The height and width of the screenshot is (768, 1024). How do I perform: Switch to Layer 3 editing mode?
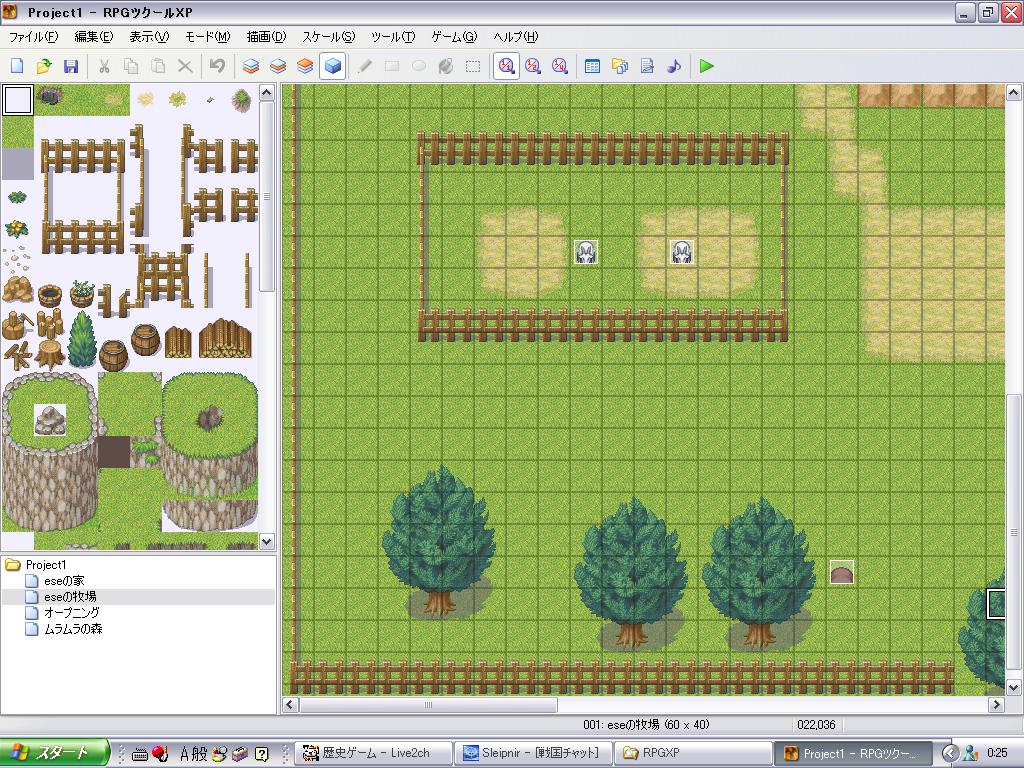305,66
